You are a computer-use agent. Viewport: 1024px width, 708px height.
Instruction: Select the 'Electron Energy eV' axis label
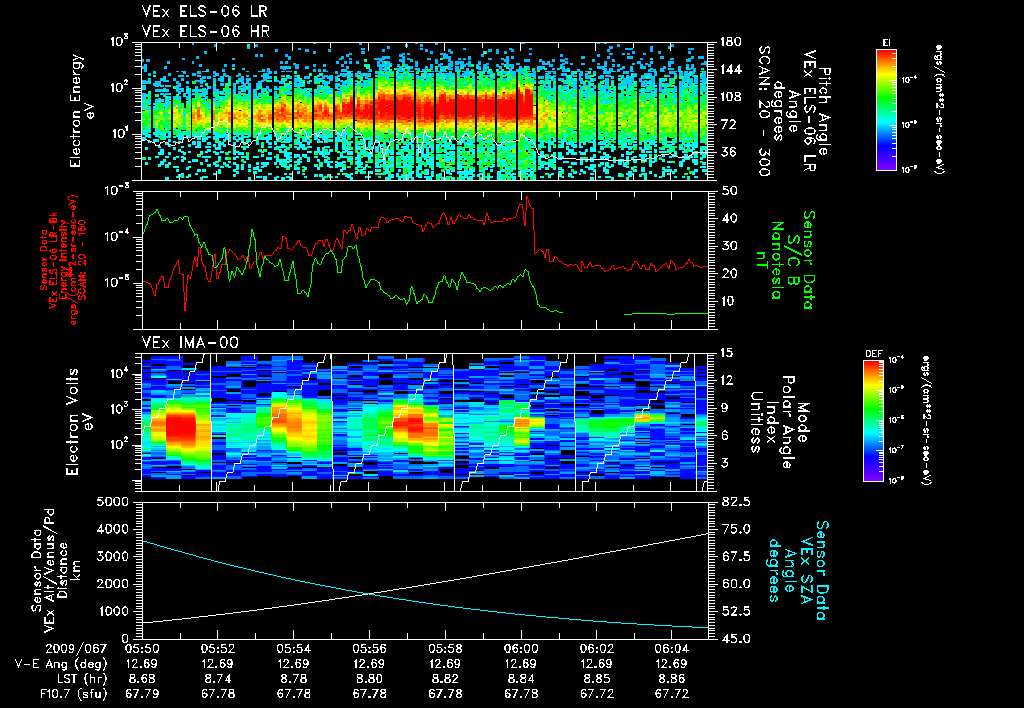[81, 111]
